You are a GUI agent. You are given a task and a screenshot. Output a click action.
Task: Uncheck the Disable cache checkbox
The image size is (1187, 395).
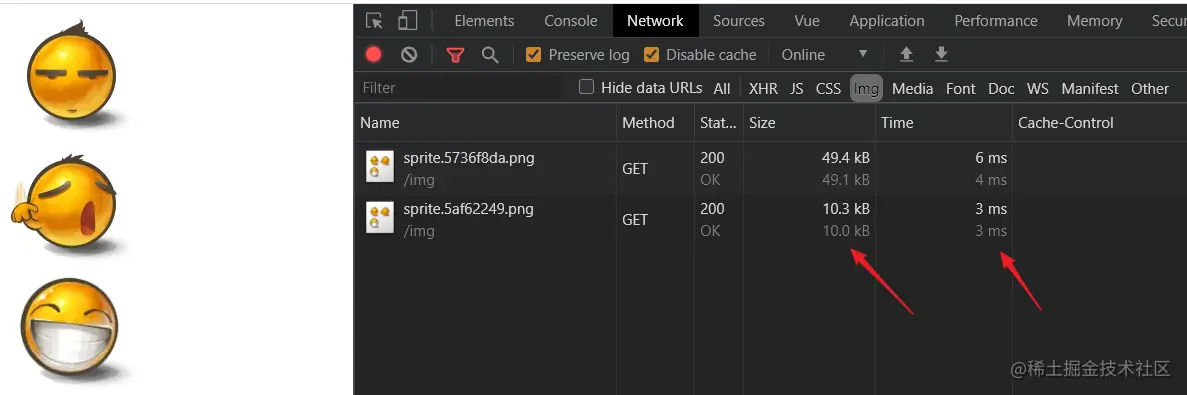coord(651,54)
